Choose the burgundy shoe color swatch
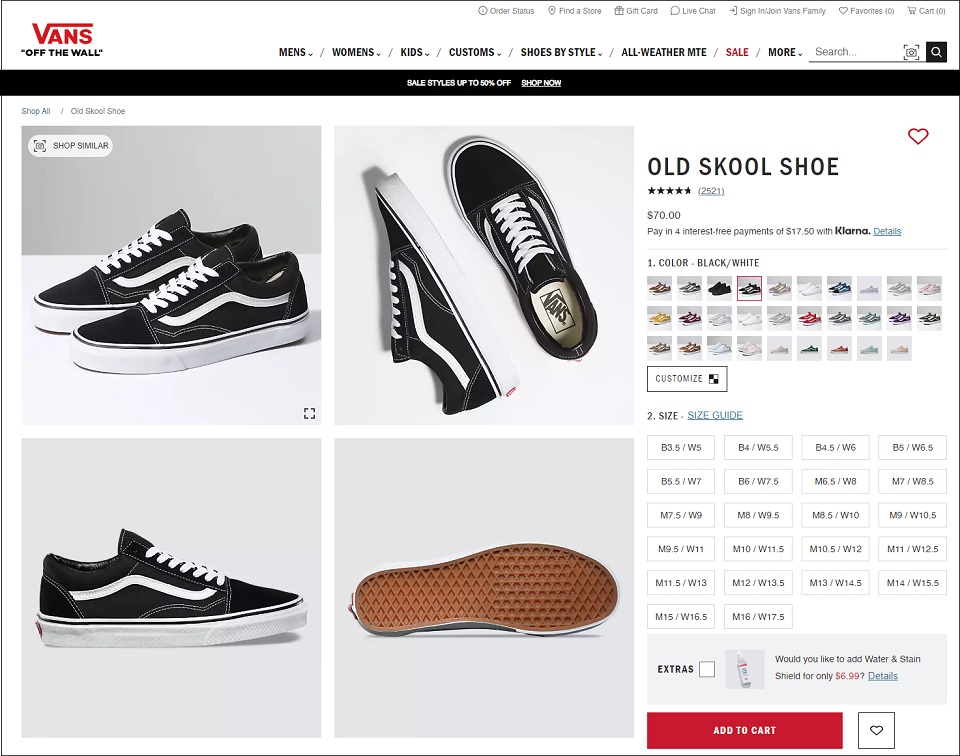 (689, 318)
